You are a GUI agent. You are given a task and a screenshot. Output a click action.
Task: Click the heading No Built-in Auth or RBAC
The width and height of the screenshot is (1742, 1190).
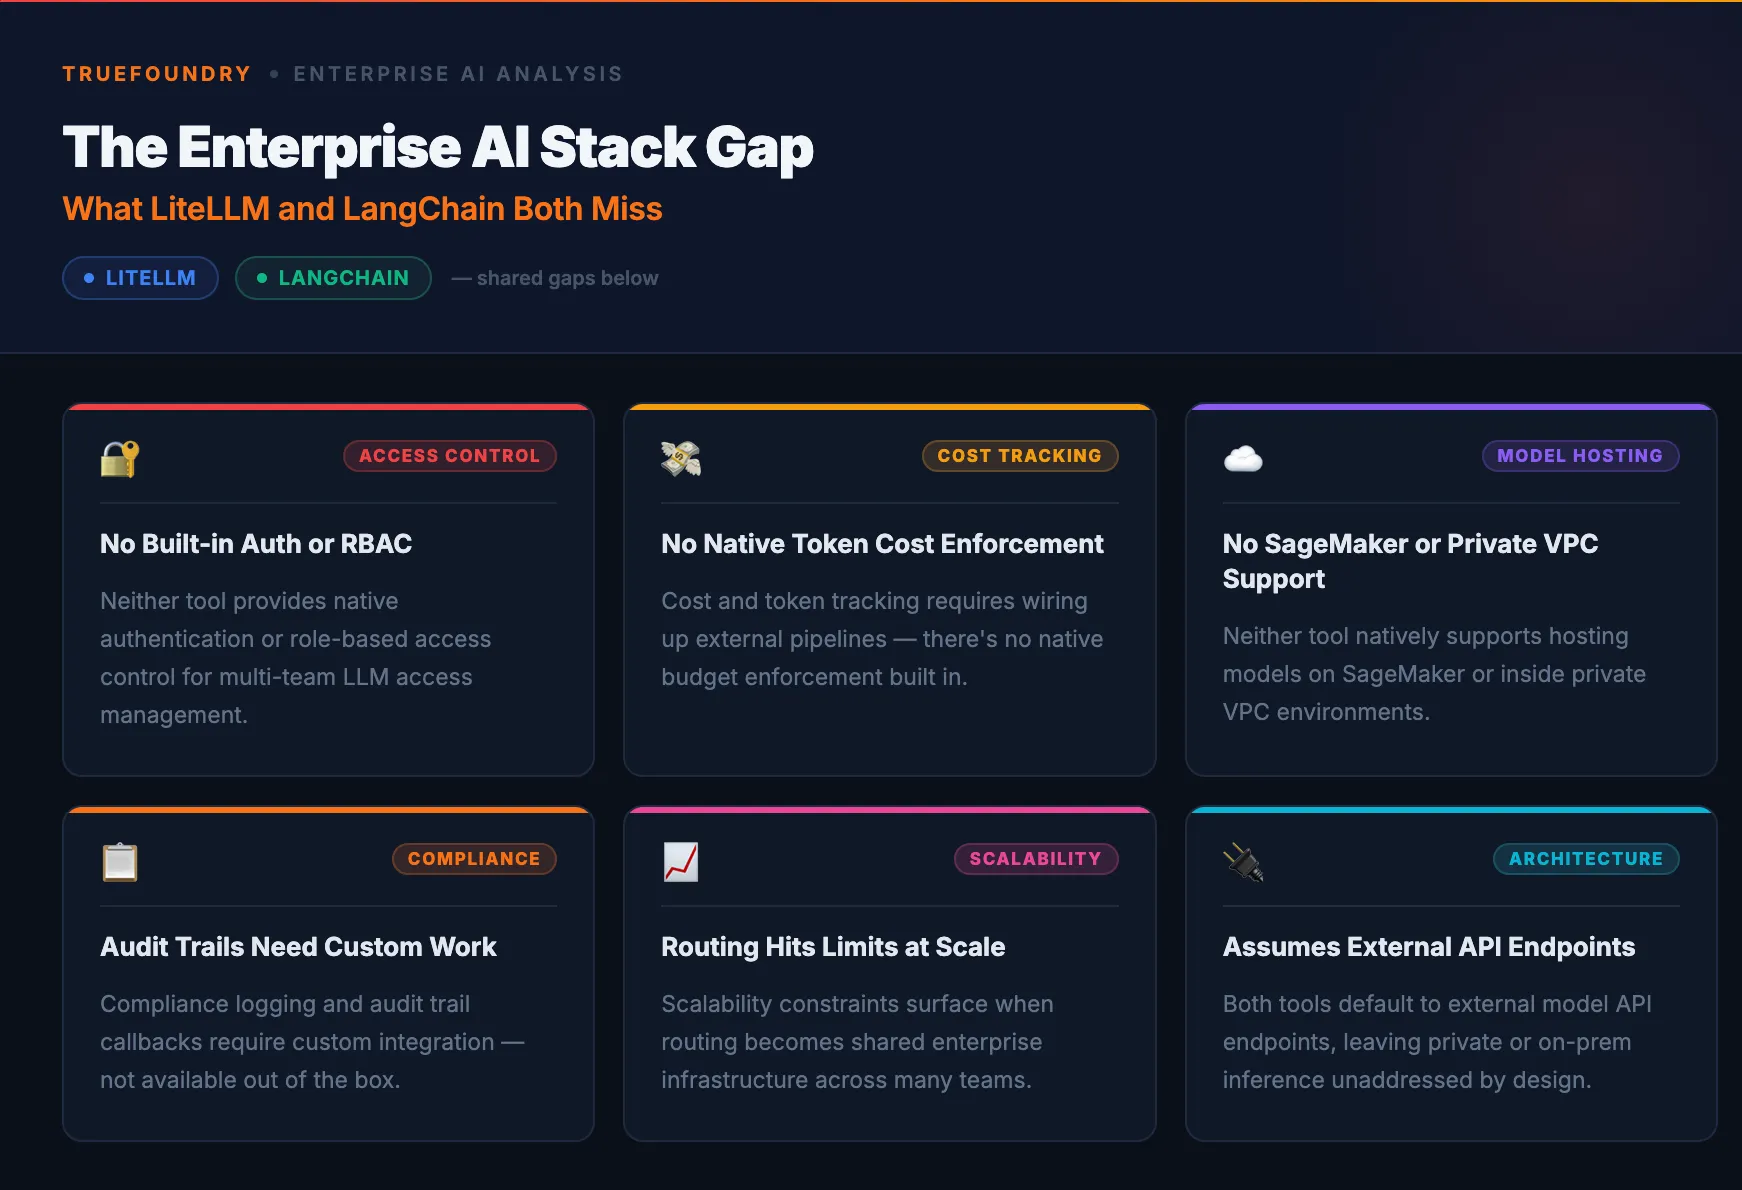pyautogui.click(x=255, y=545)
